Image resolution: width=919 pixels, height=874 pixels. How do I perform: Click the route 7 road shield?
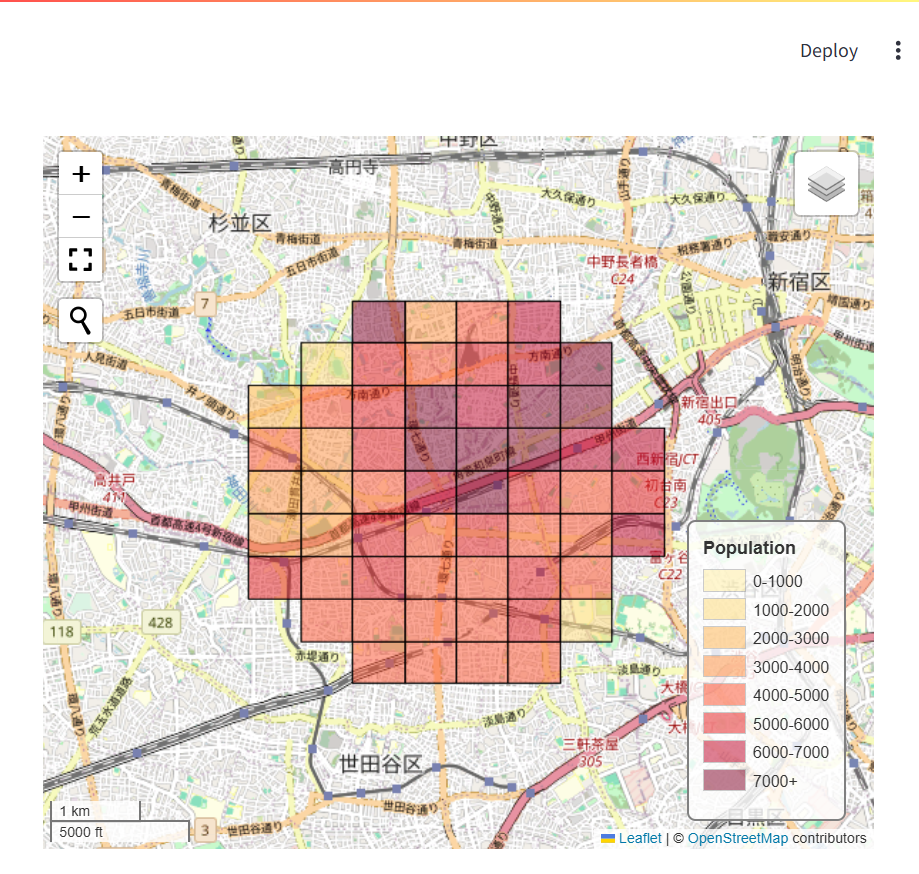(205, 304)
